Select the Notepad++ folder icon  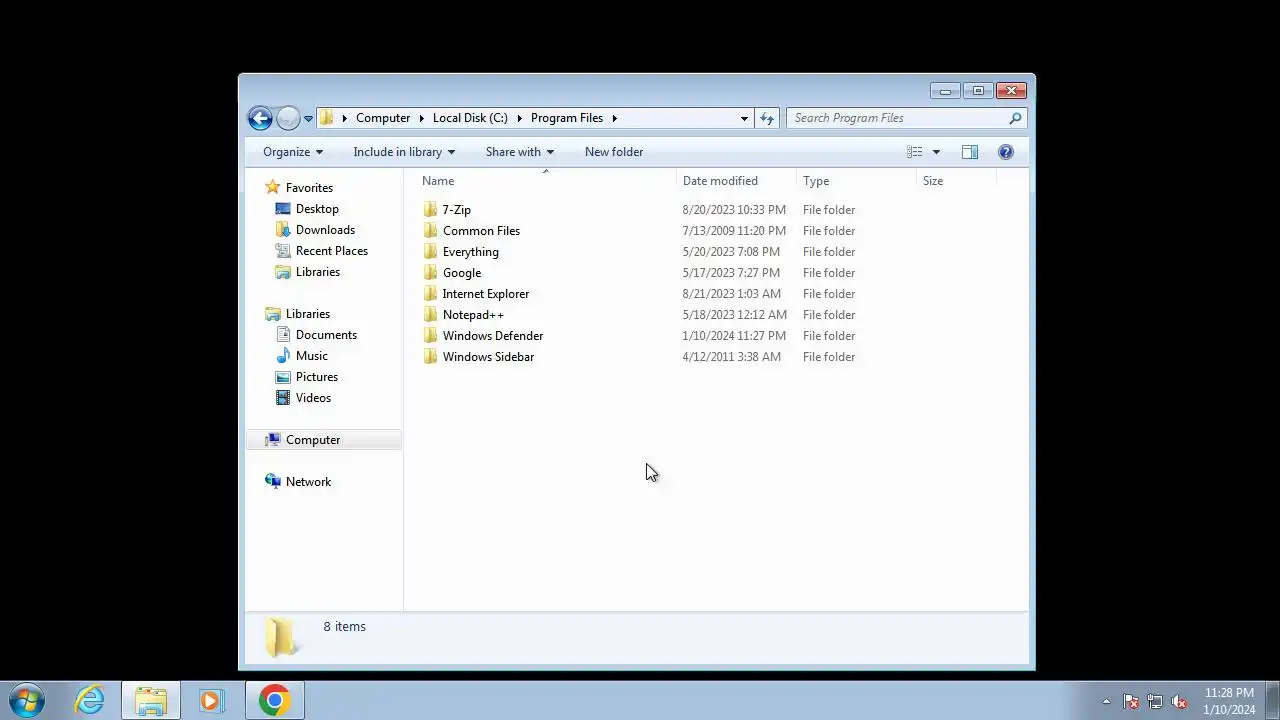(x=431, y=315)
